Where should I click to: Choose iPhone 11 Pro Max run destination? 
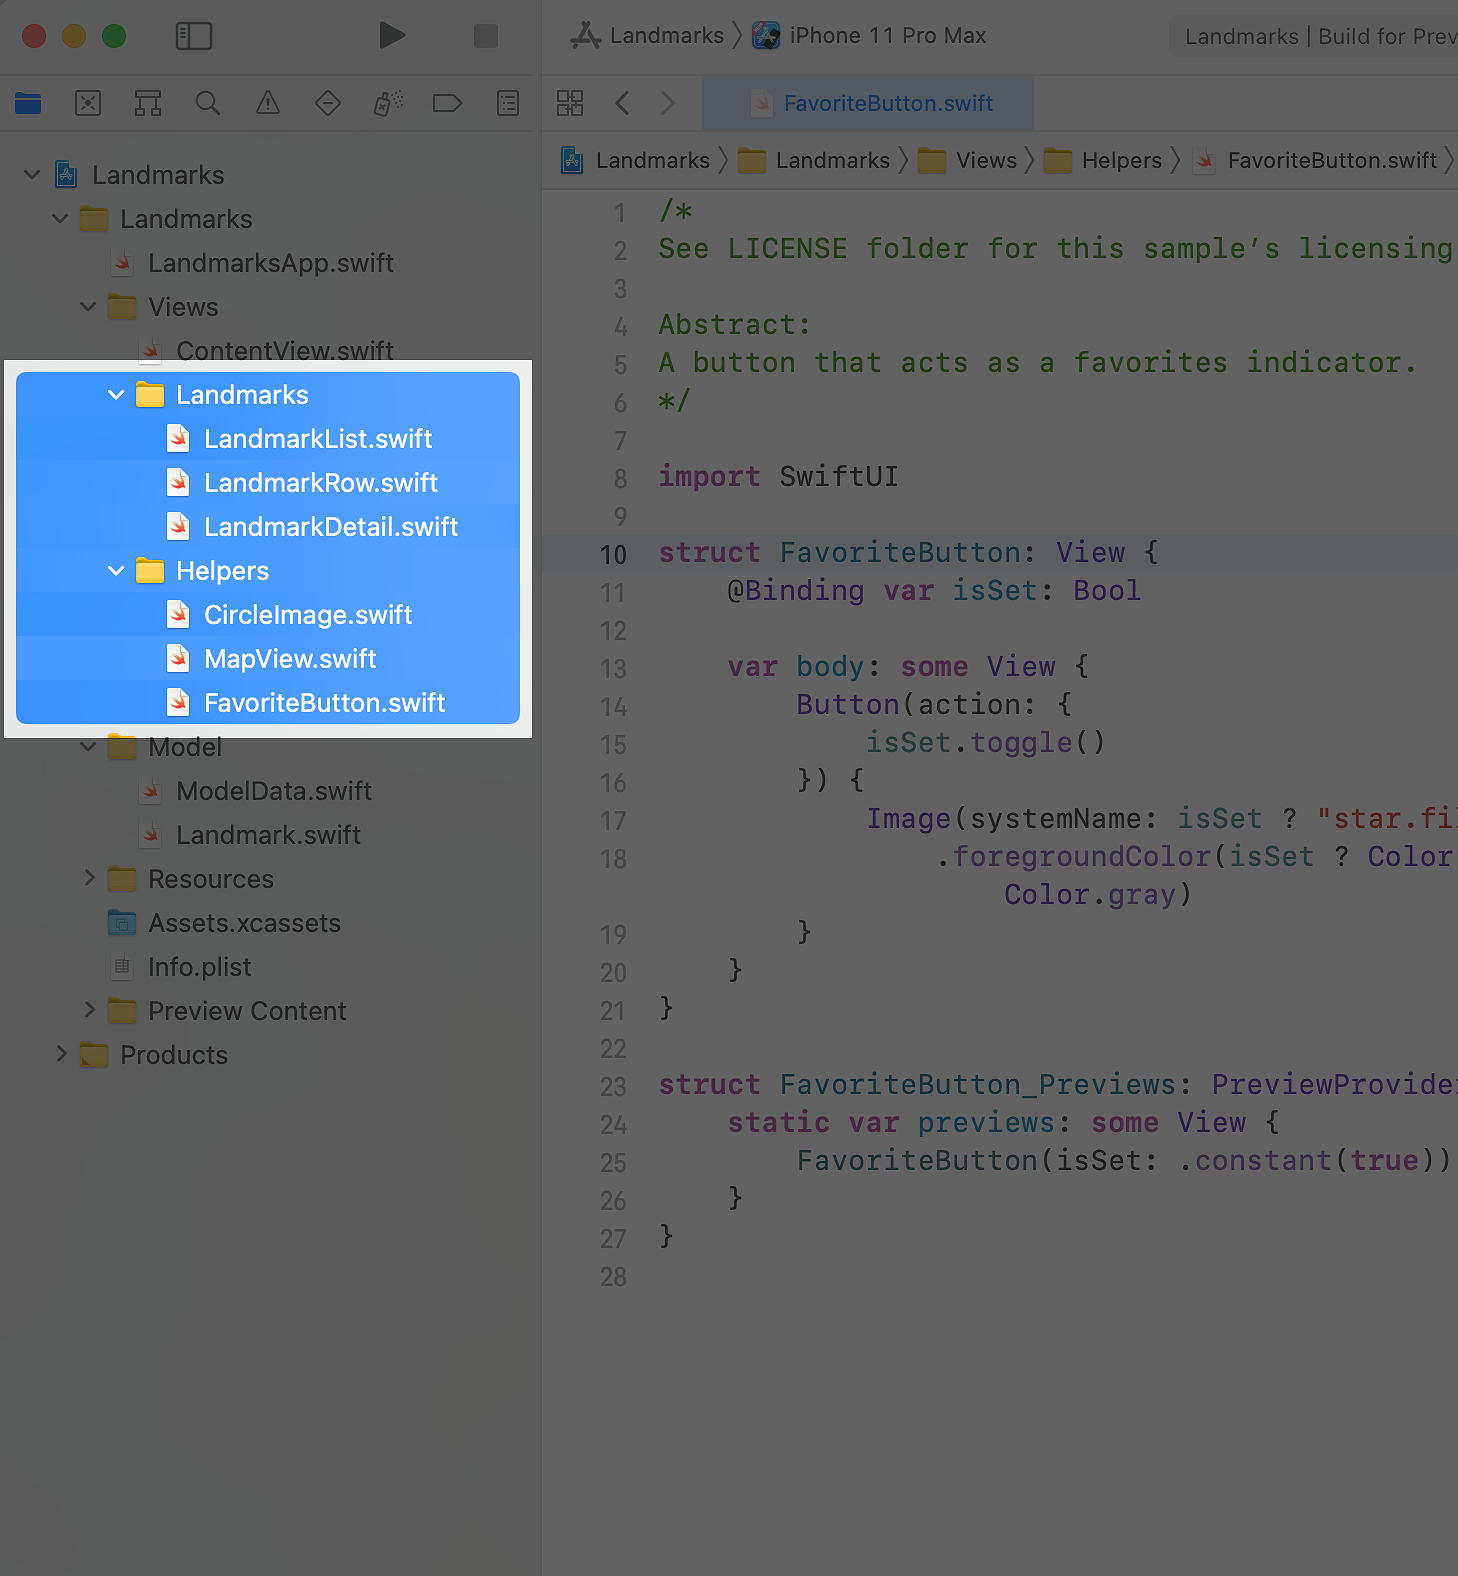tap(869, 36)
